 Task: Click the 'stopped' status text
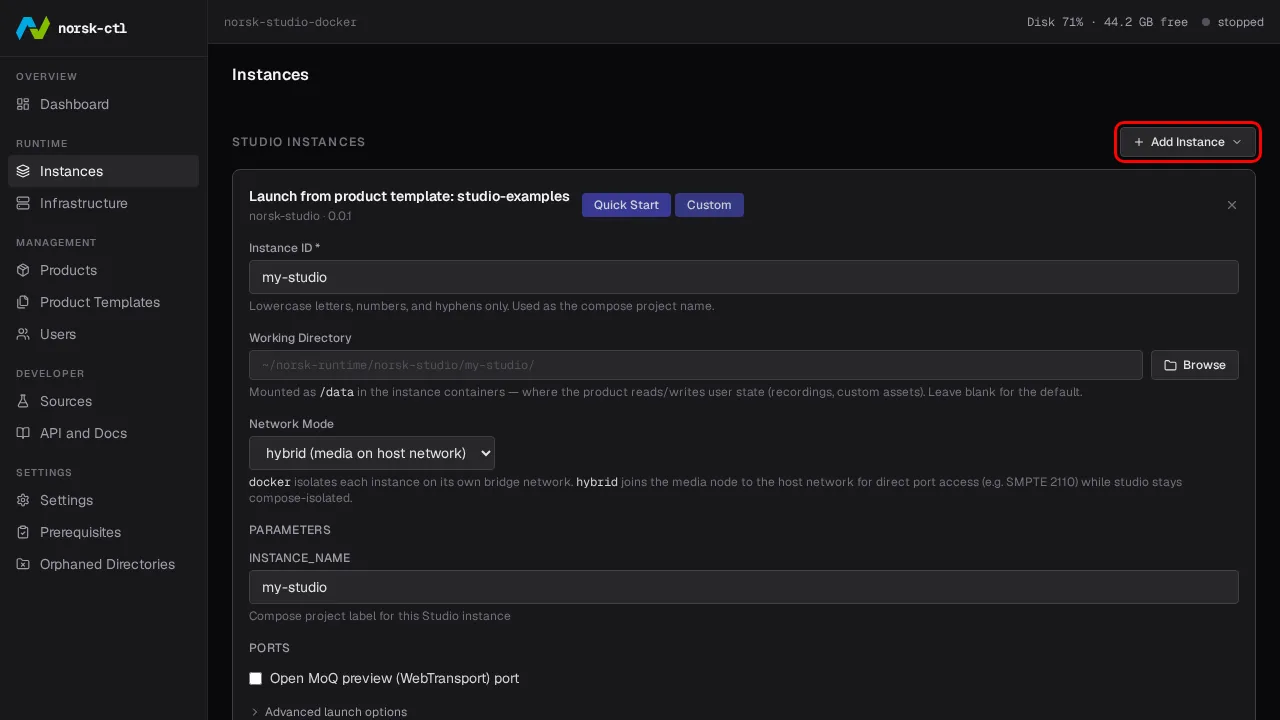coord(1240,22)
